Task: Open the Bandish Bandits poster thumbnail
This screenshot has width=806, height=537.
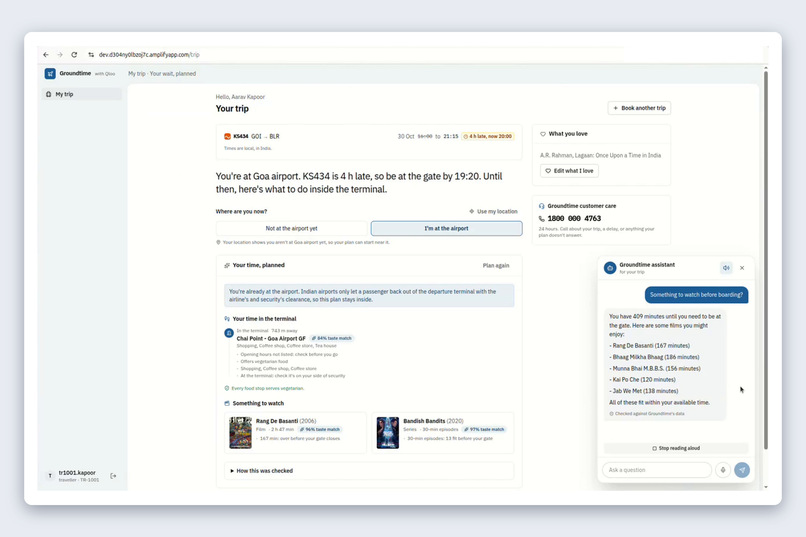Action: point(388,433)
